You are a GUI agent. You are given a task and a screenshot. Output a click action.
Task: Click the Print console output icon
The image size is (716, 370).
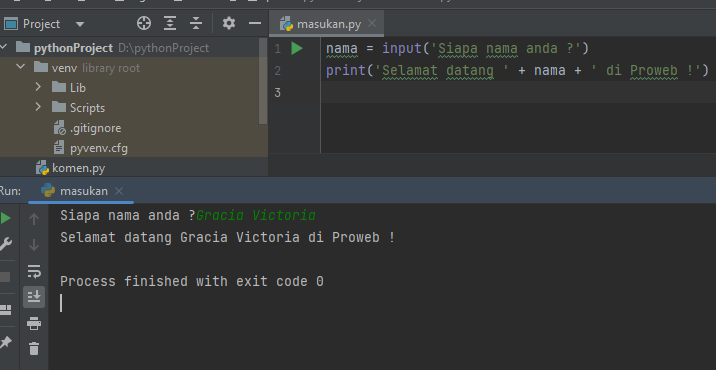tap(34, 323)
